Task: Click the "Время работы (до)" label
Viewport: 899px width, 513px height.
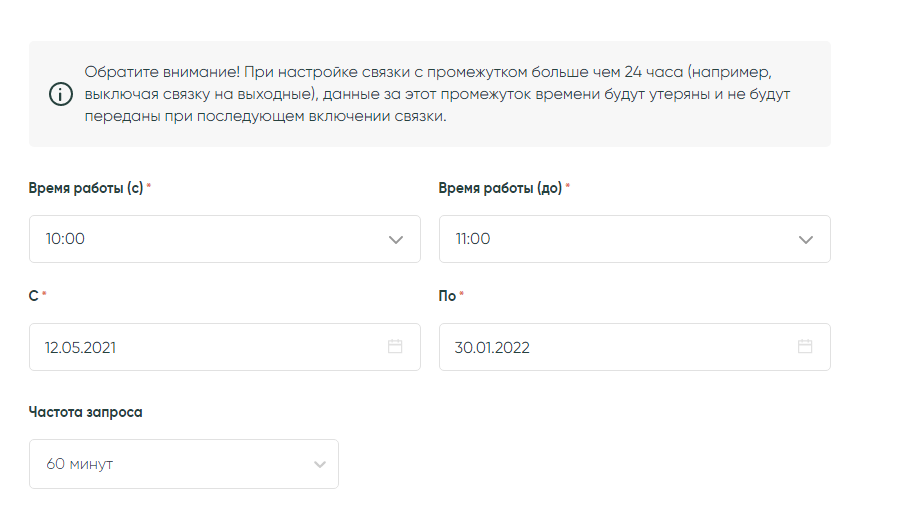Action: coord(500,188)
